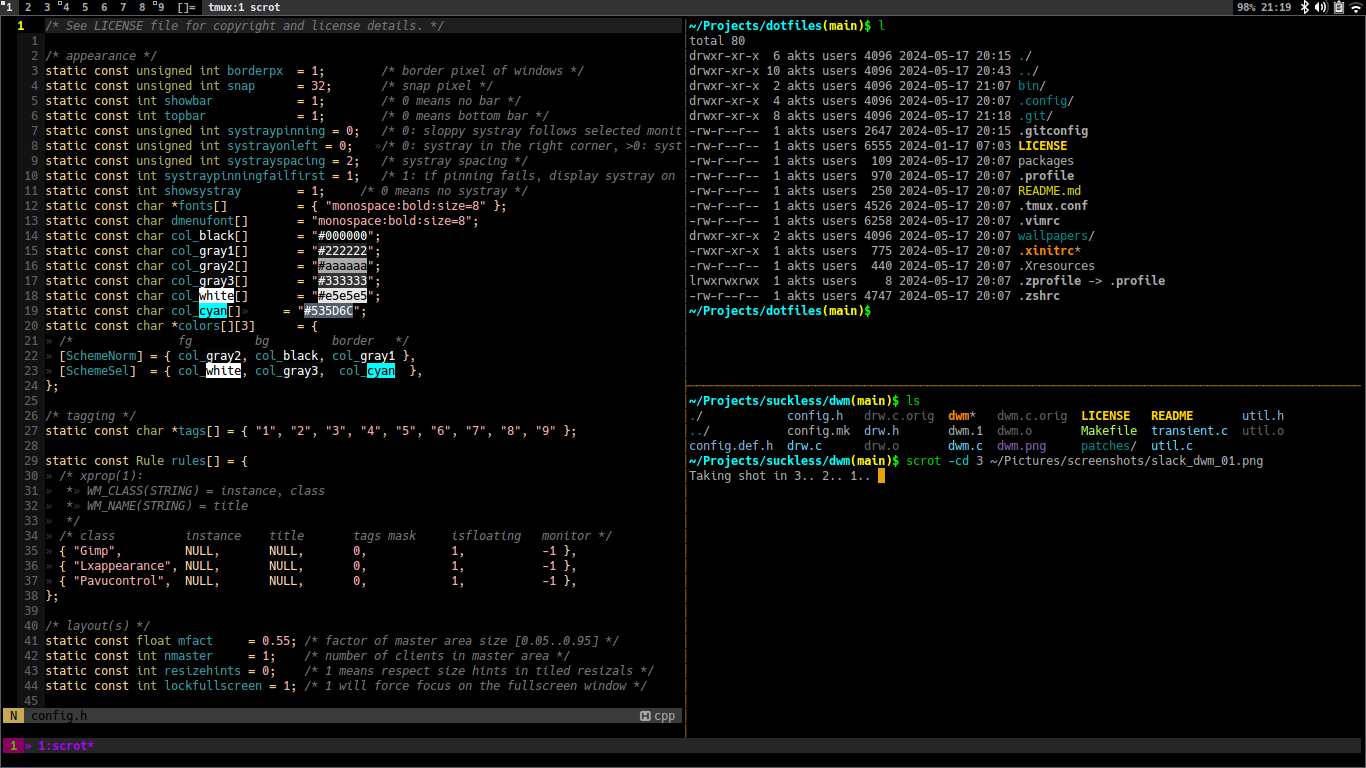Click the highlighted "#333333" color value
1366x768 pixels.
point(343,281)
